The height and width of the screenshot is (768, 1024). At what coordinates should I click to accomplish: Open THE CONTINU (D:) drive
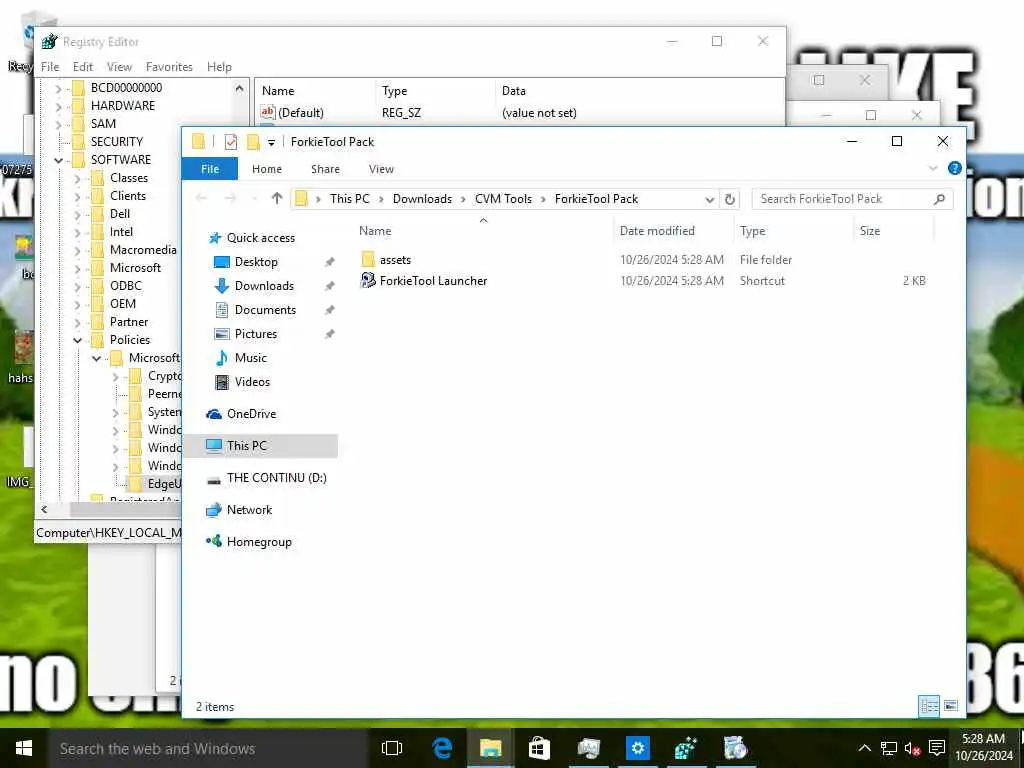coord(276,478)
